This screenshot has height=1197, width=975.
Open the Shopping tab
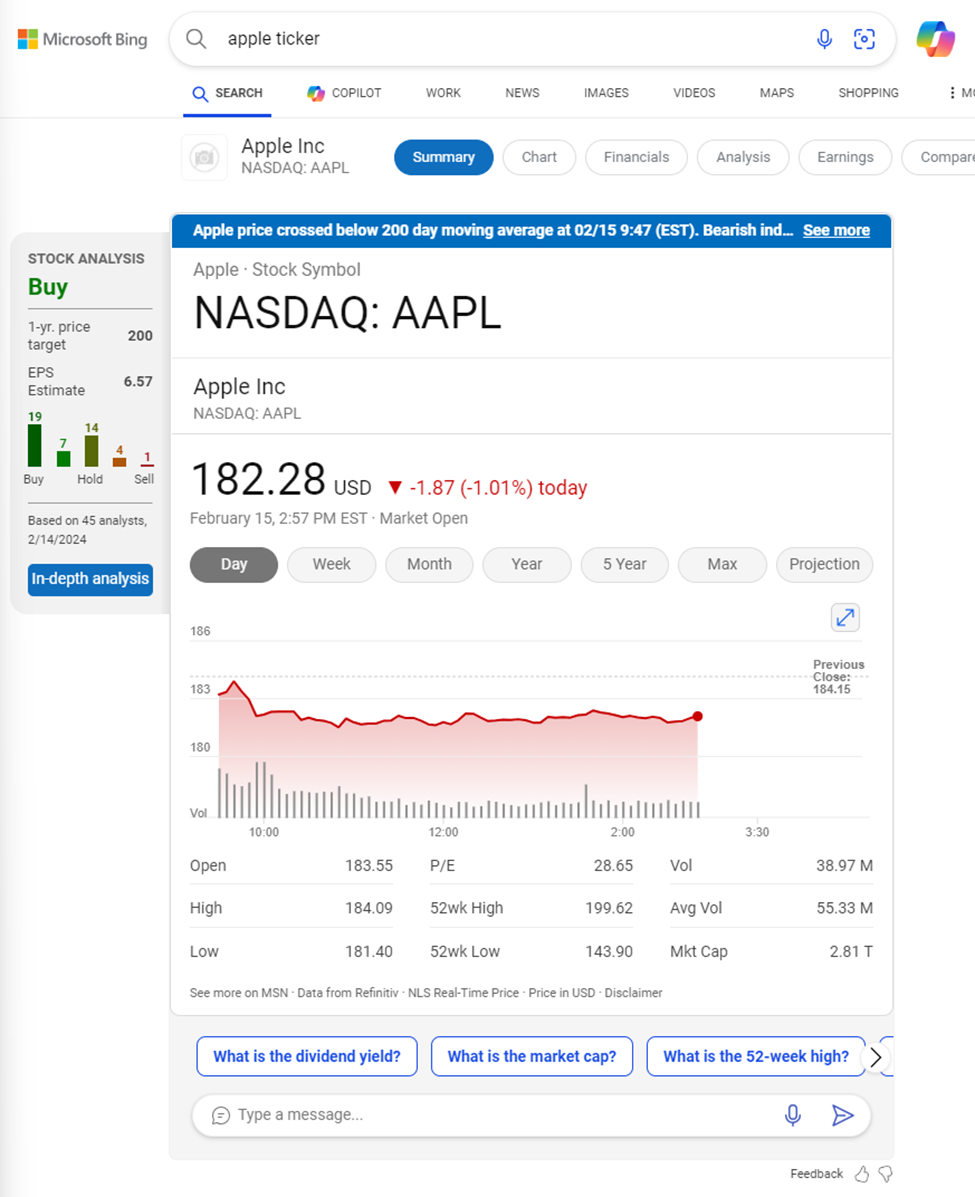[x=868, y=93]
